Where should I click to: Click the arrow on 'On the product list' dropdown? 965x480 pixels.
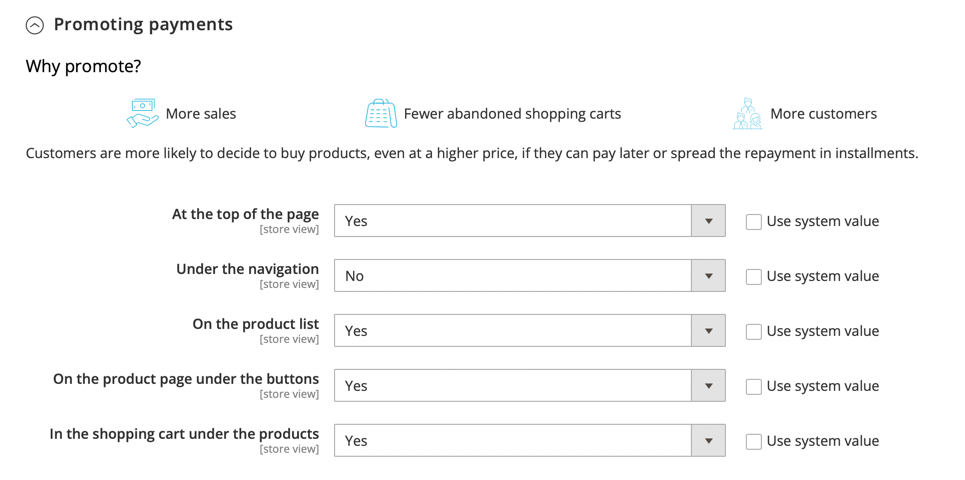coord(708,331)
